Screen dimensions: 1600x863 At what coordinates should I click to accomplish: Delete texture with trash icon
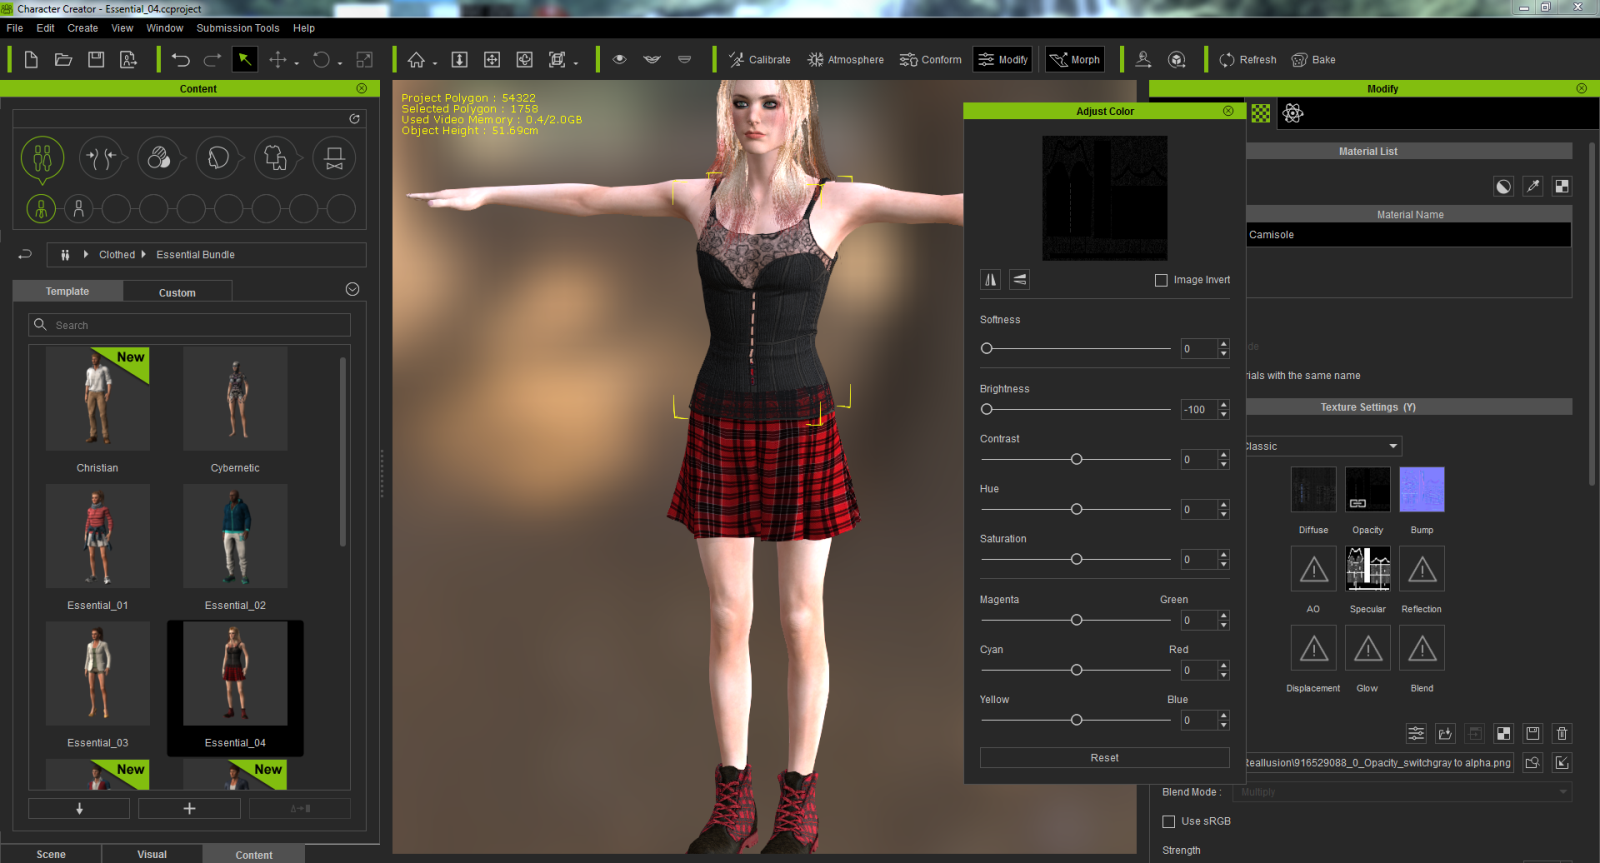click(1562, 734)
